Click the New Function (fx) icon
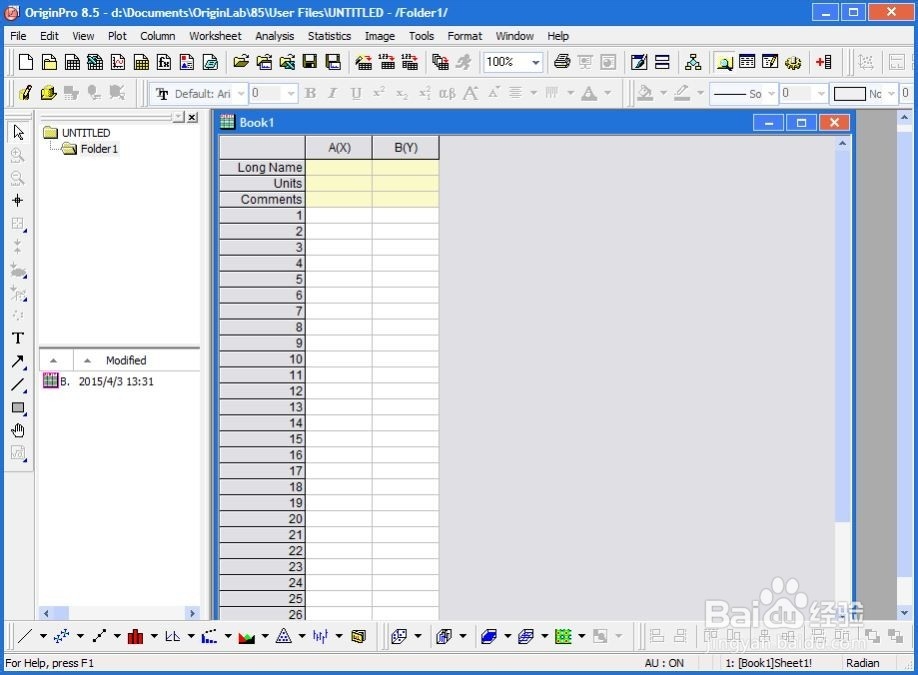The image size is (918, 675). 165,62
